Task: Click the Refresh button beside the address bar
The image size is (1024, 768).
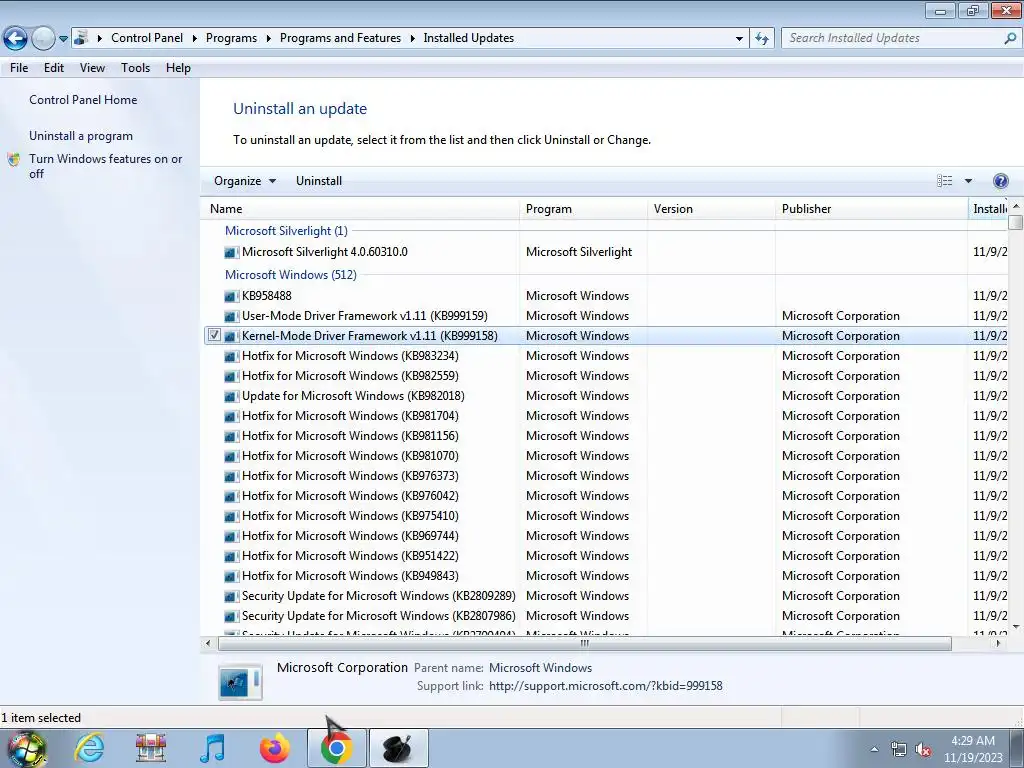Action: click(x=761, y=39)
